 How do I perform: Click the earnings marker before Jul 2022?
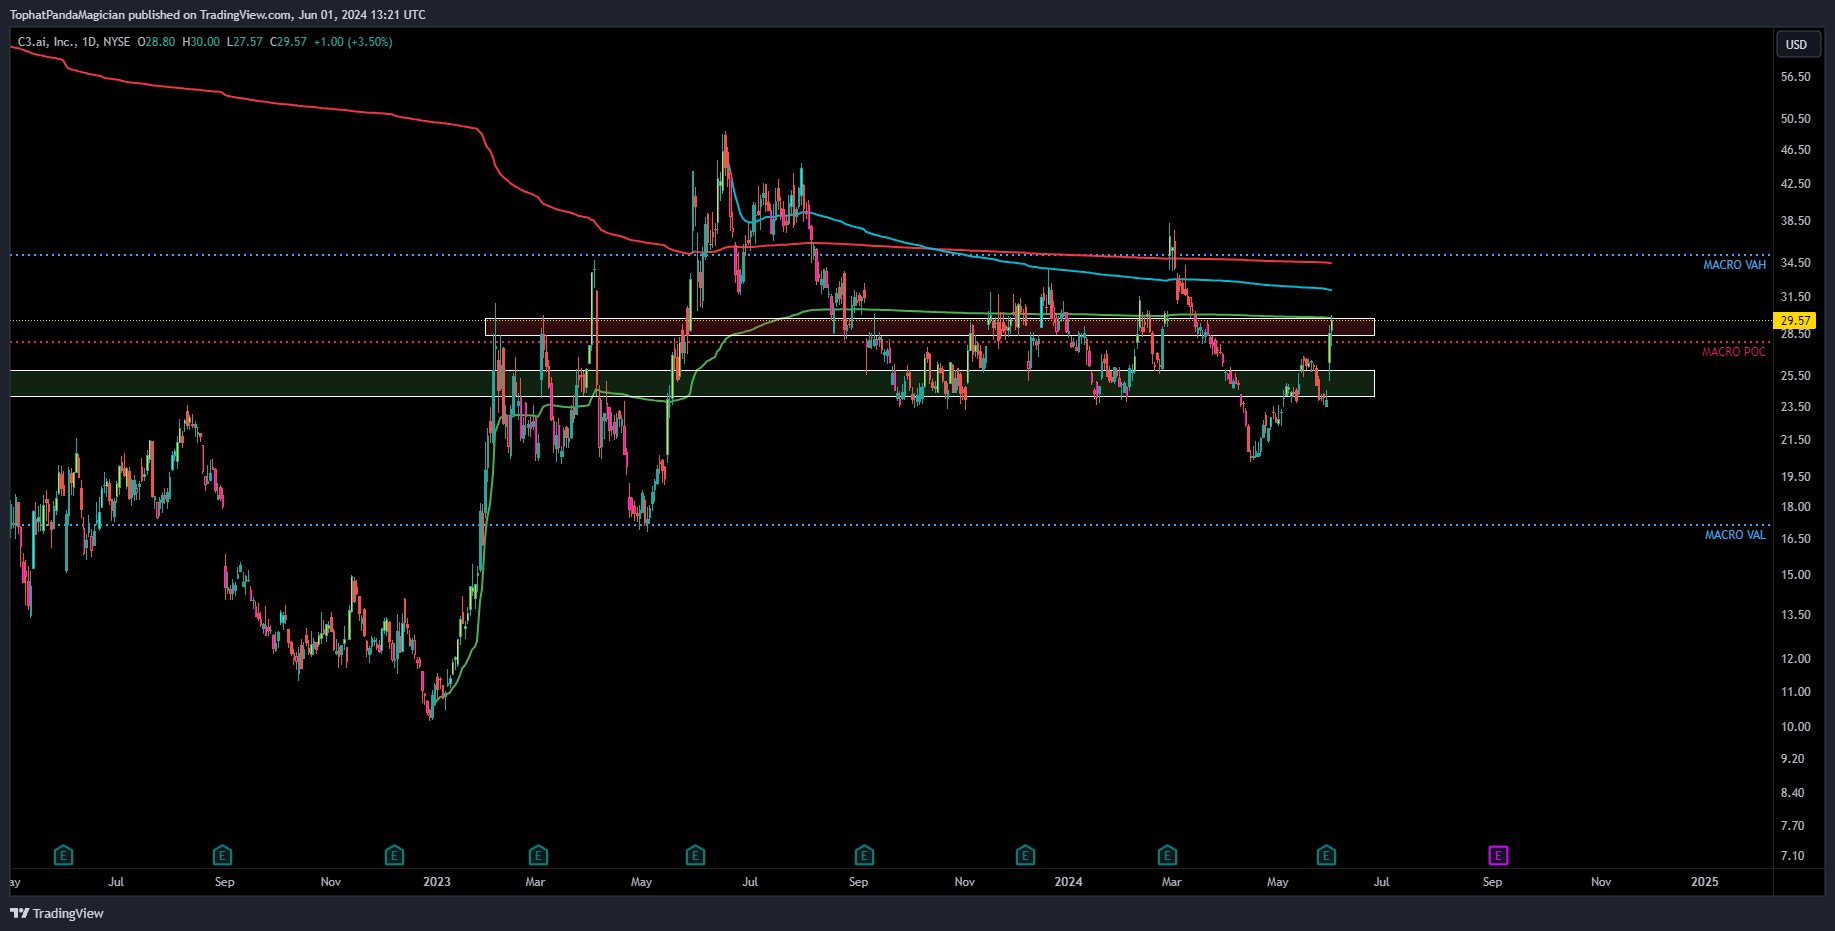(x=63, y=855)
